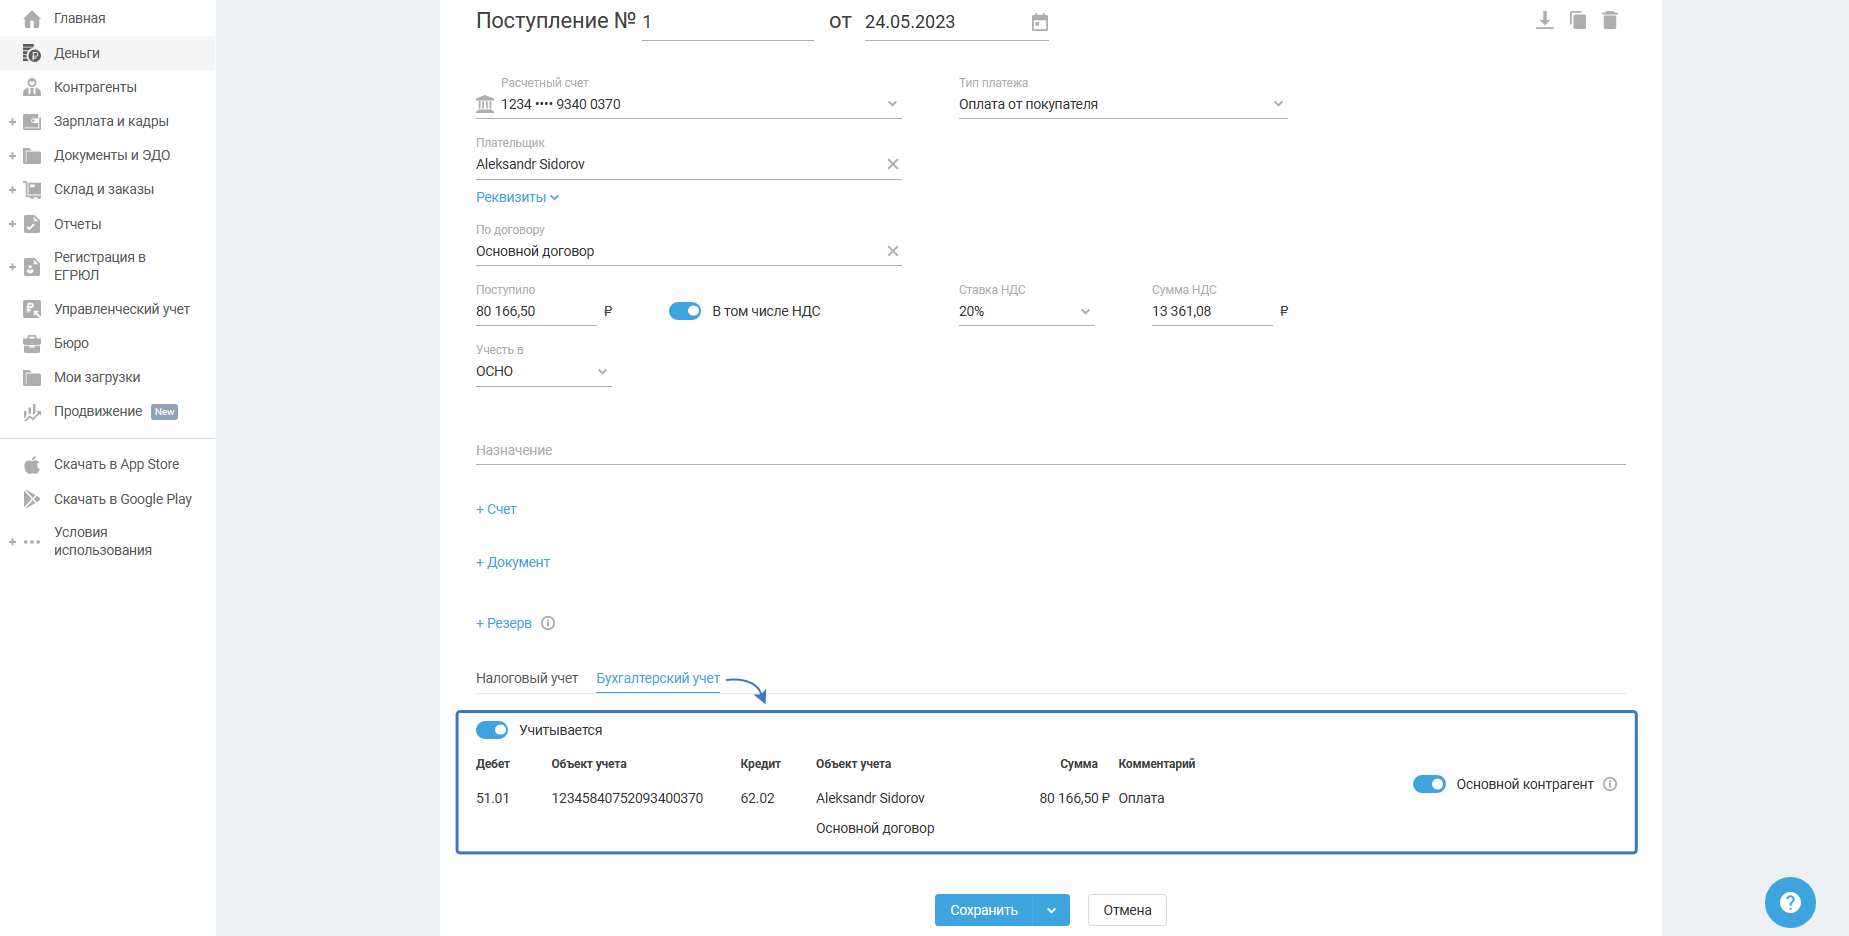Open the Учесть в ОСНО dropdown
Image resolution: width=1849 pixels, height=936 pixels.
[542, 371]
